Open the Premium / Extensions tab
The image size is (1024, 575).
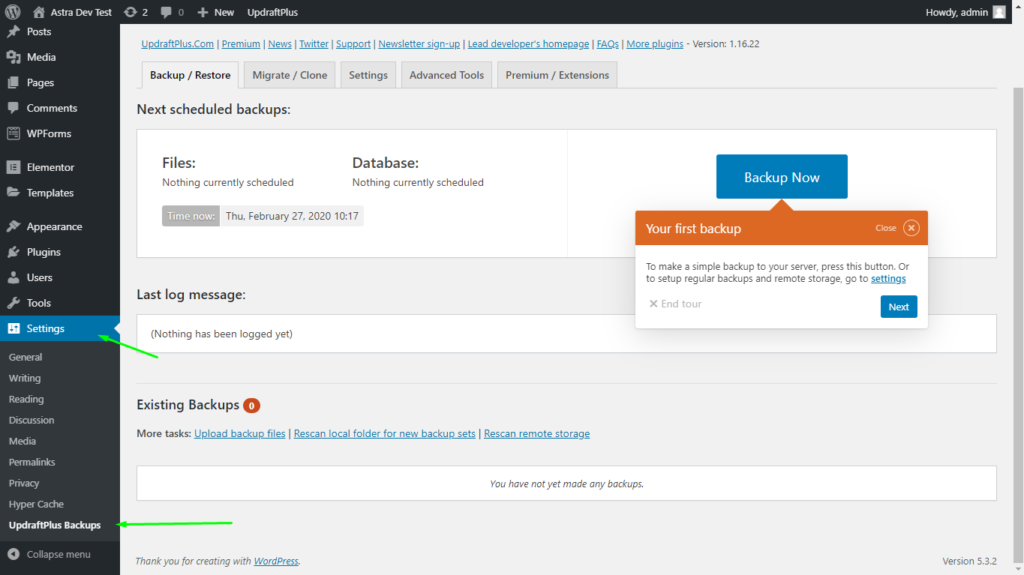[557, 75]
